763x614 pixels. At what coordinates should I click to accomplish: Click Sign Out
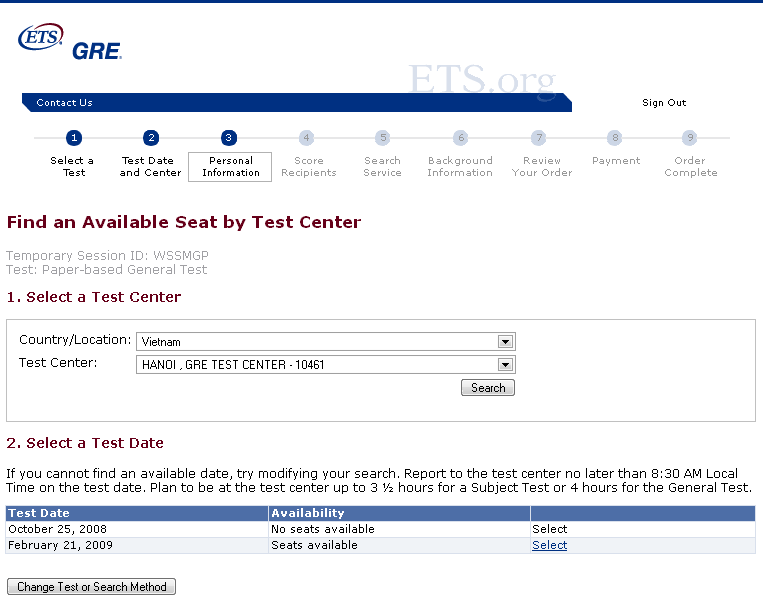(x=664, y=103)
